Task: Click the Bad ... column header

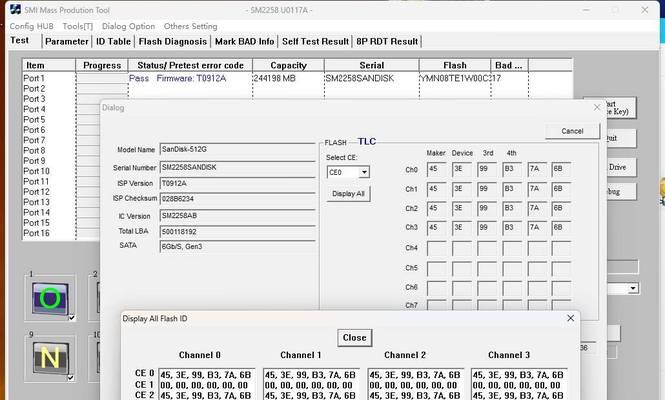Action: tap(509, 65)
